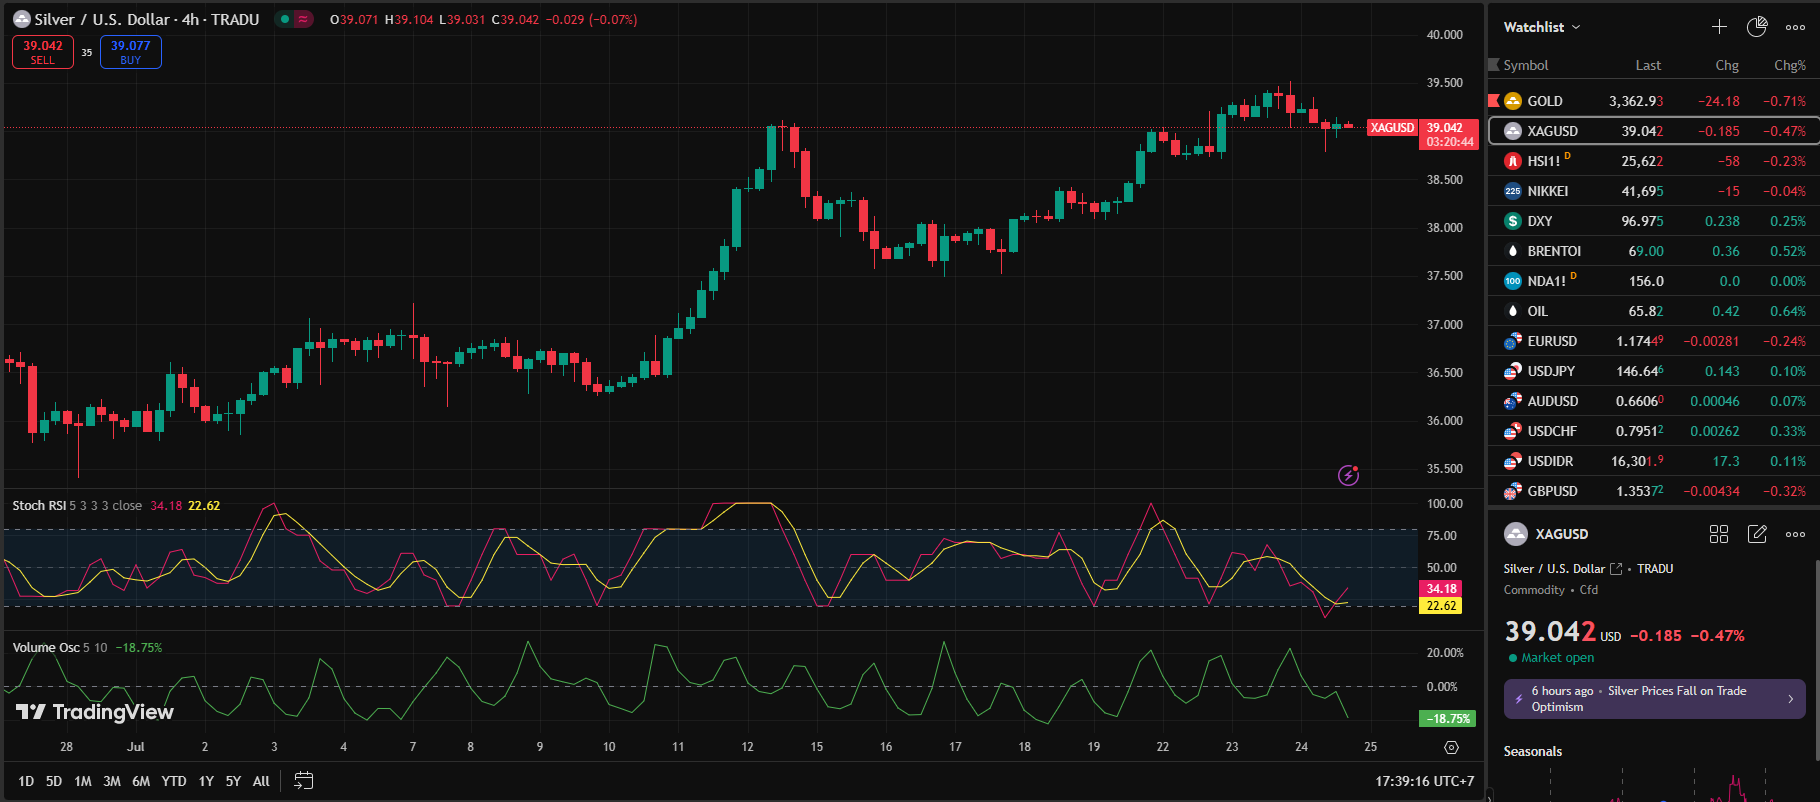The width and height of the screenshot is (1820, 802).
Task: Select the 1M time range
Action: (83, 781)
